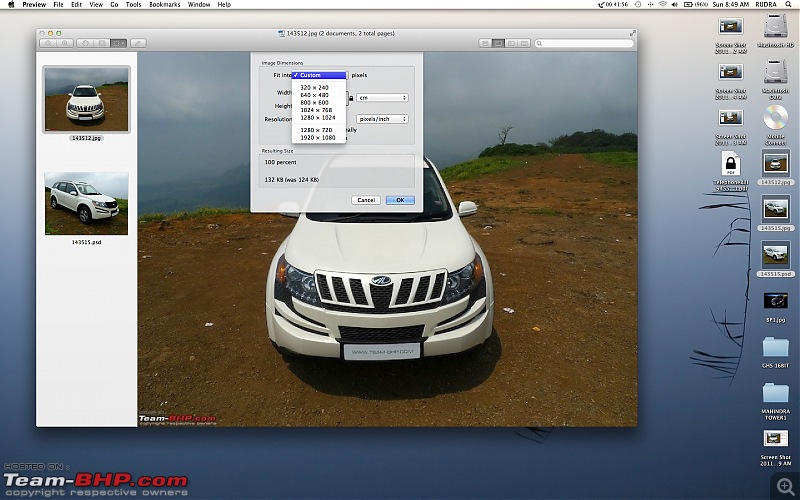Choose the text selection toolbar tool
Screen dimensions: 800x500
(x=102, y=43)
